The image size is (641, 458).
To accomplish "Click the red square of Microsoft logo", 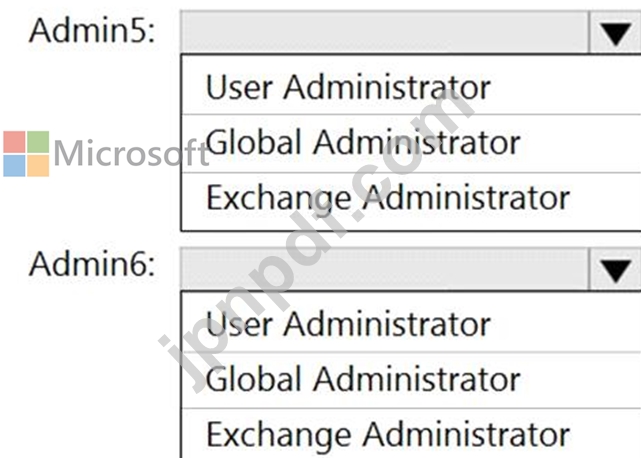I will (x=14, y=142).
